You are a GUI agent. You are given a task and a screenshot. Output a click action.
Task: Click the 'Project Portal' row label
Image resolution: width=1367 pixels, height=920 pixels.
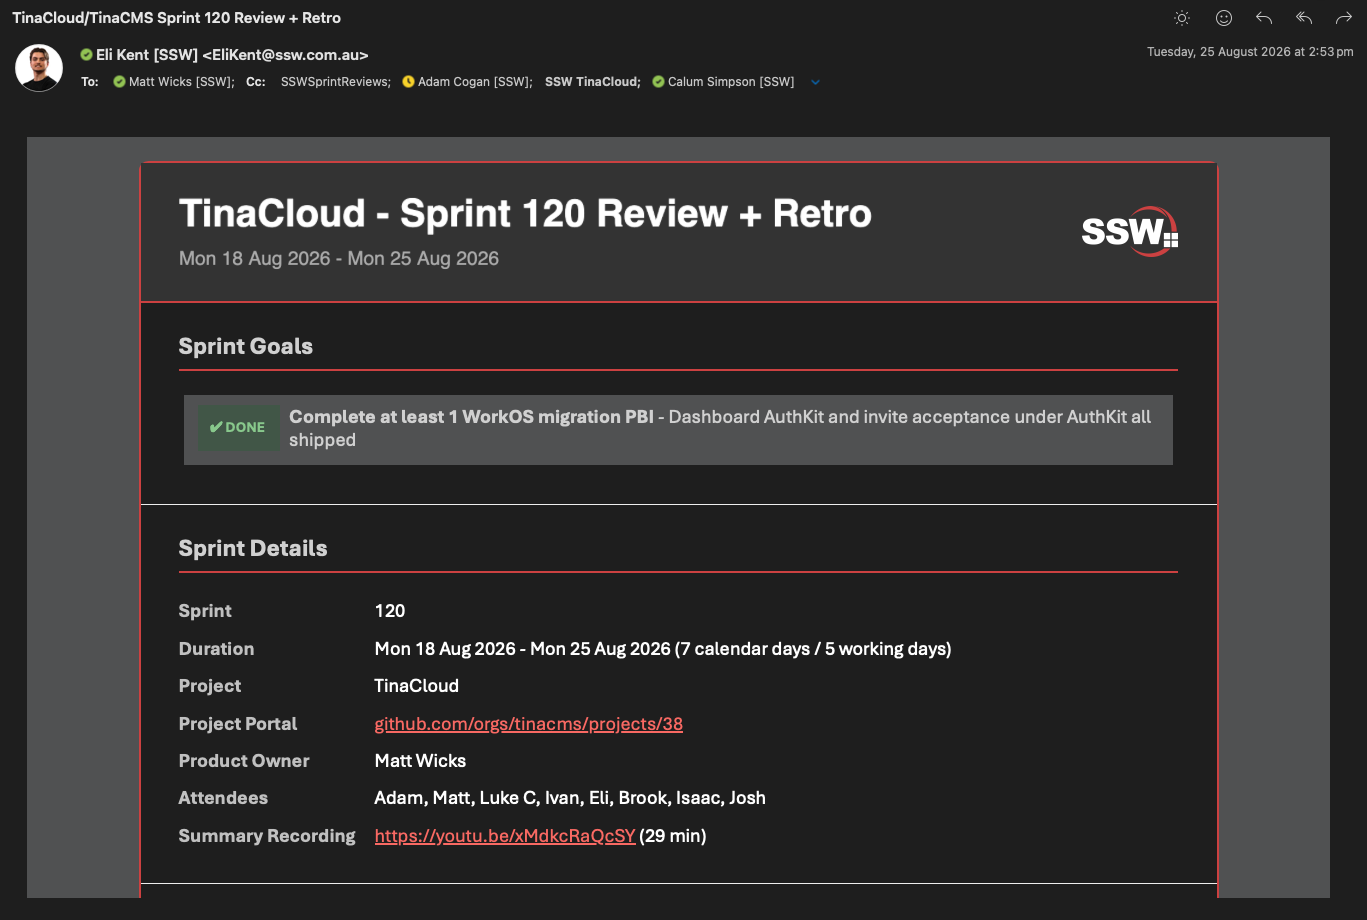click(238, 724)
